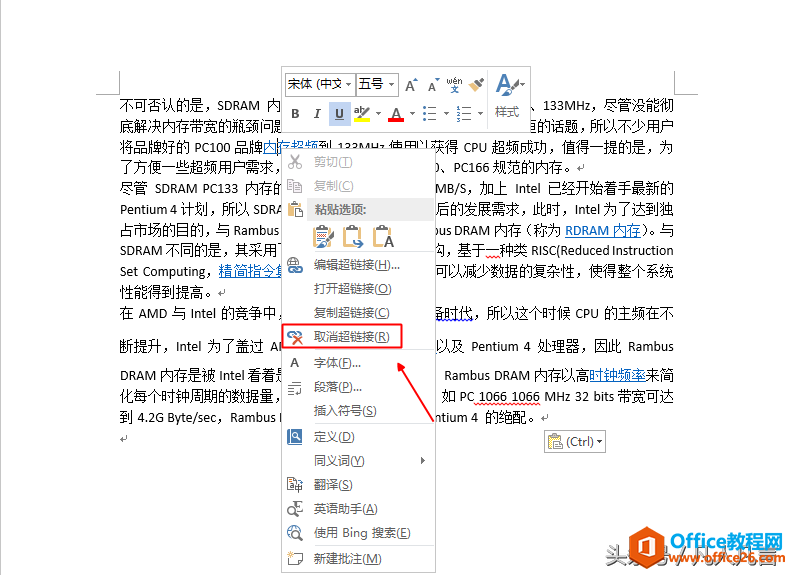Click the paragraph icon beside 段落
This screenshot has width=792, height=575.
[x=294, y=388]
